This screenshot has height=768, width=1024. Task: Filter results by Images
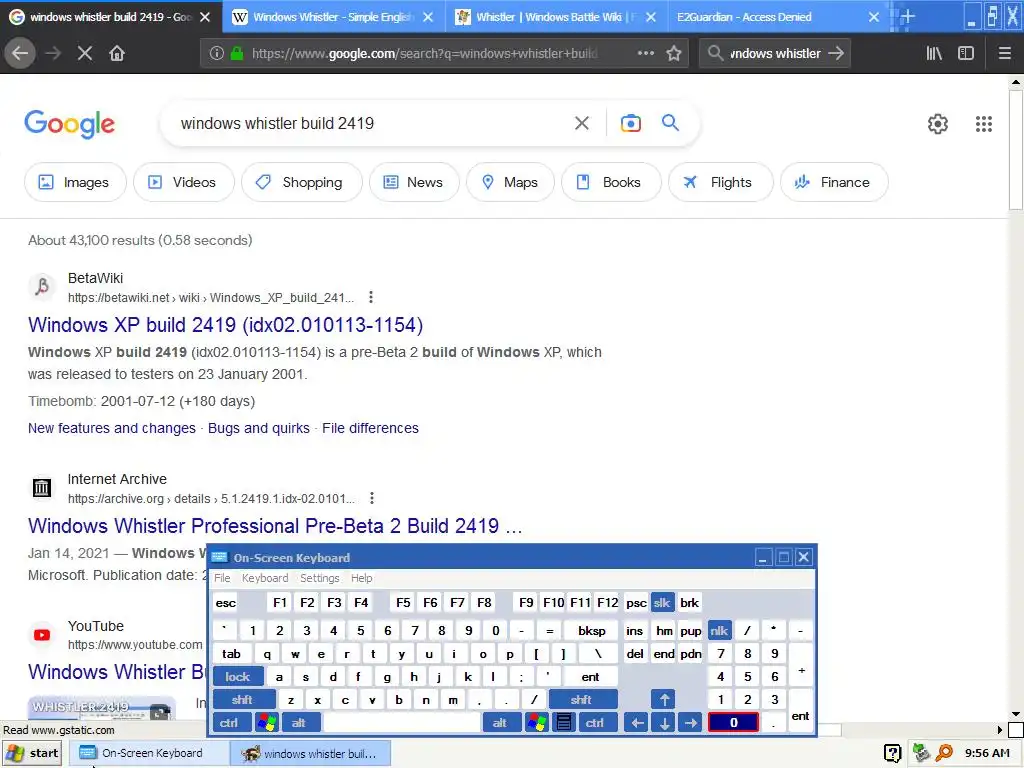pos(74,182)
